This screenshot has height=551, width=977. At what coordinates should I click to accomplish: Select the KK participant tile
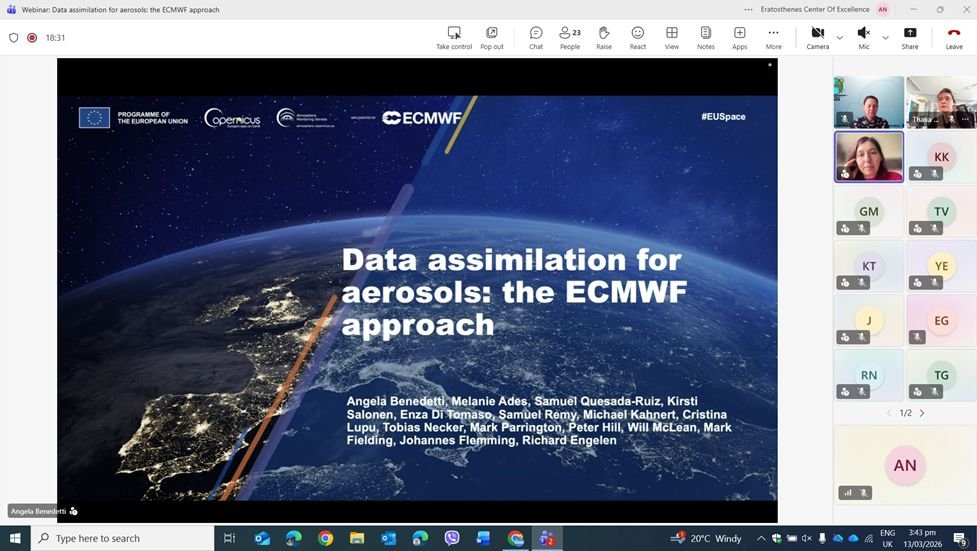tap(941, 157)
